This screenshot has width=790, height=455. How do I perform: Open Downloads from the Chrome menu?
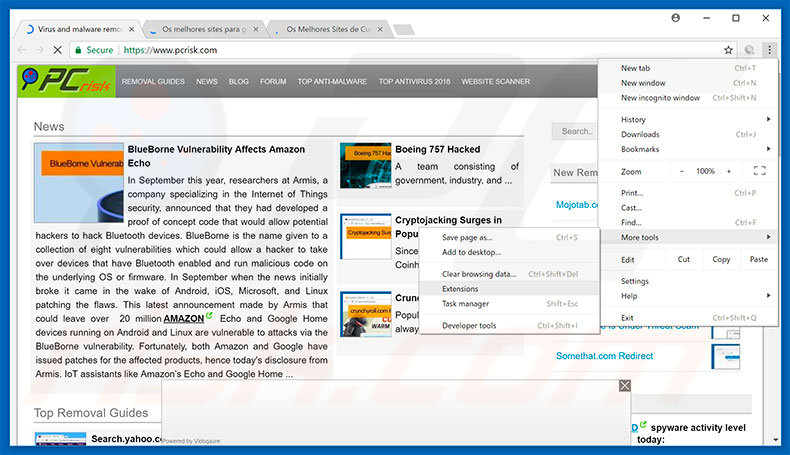[688, 135]
